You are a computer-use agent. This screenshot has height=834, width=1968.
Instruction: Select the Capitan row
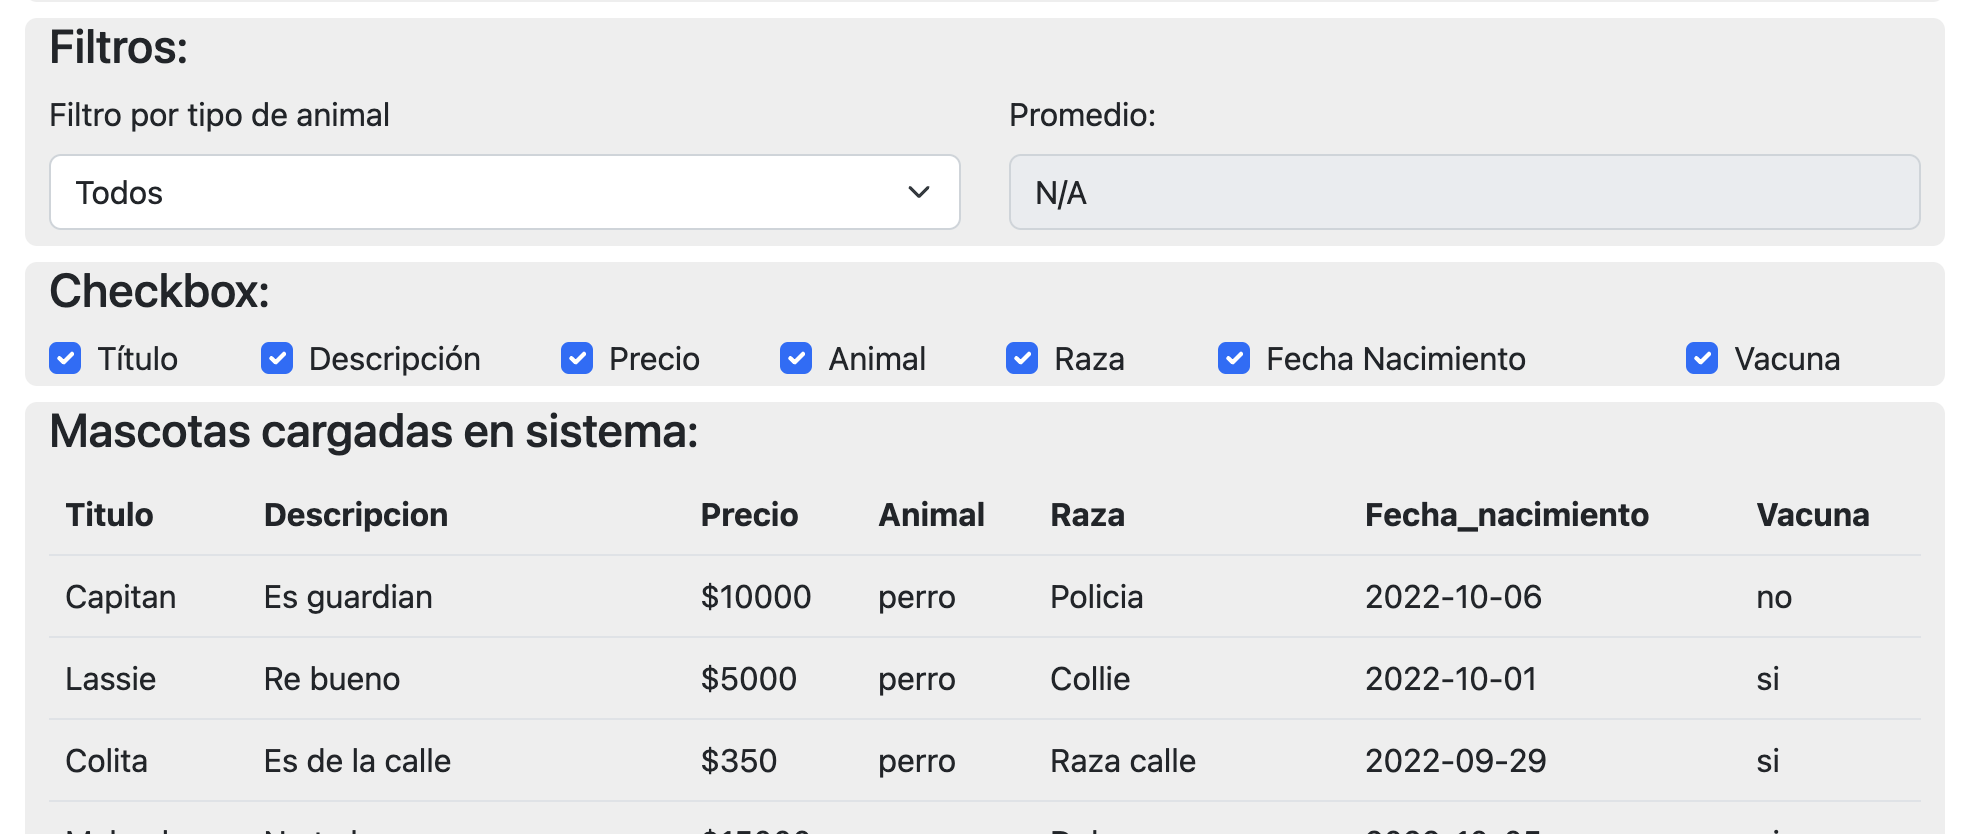tap(121, 597)
